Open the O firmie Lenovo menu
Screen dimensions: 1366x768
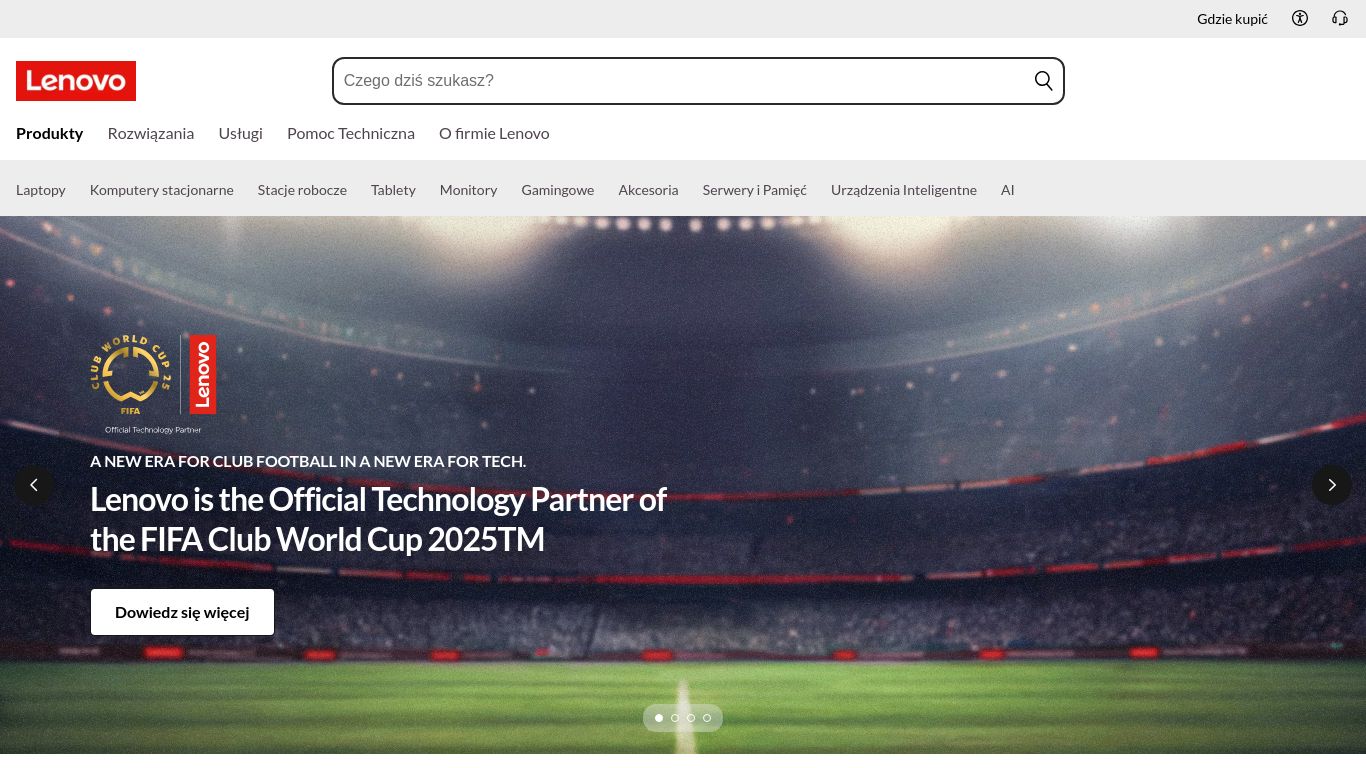click(x=494, y=133)
